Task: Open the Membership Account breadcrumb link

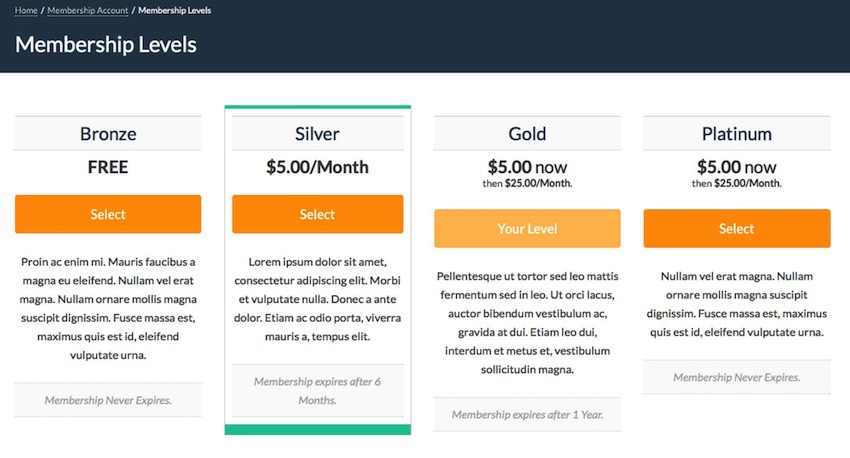Action: [x=88, y=10]
